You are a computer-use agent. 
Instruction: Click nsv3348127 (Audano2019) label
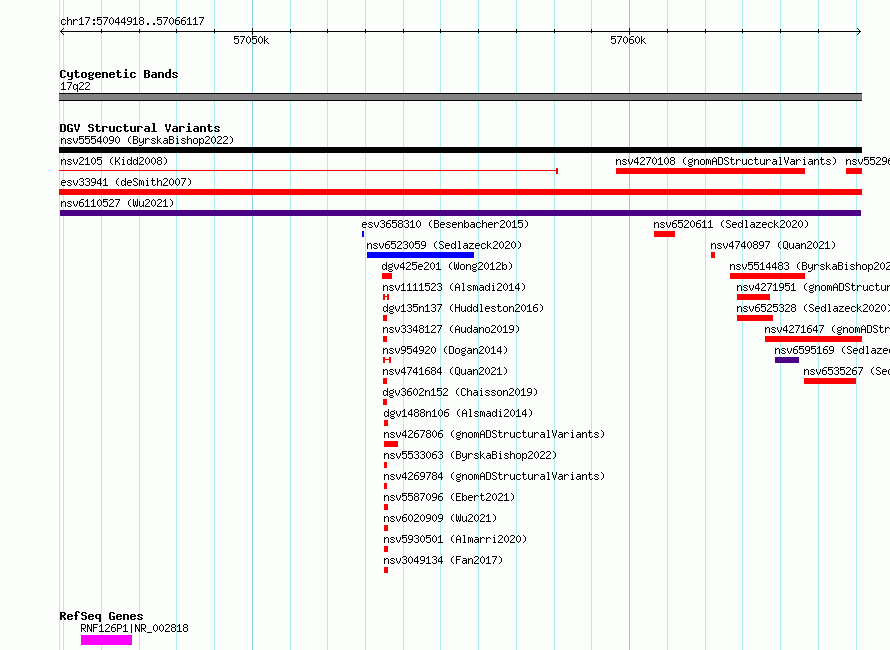click(451, 329)
